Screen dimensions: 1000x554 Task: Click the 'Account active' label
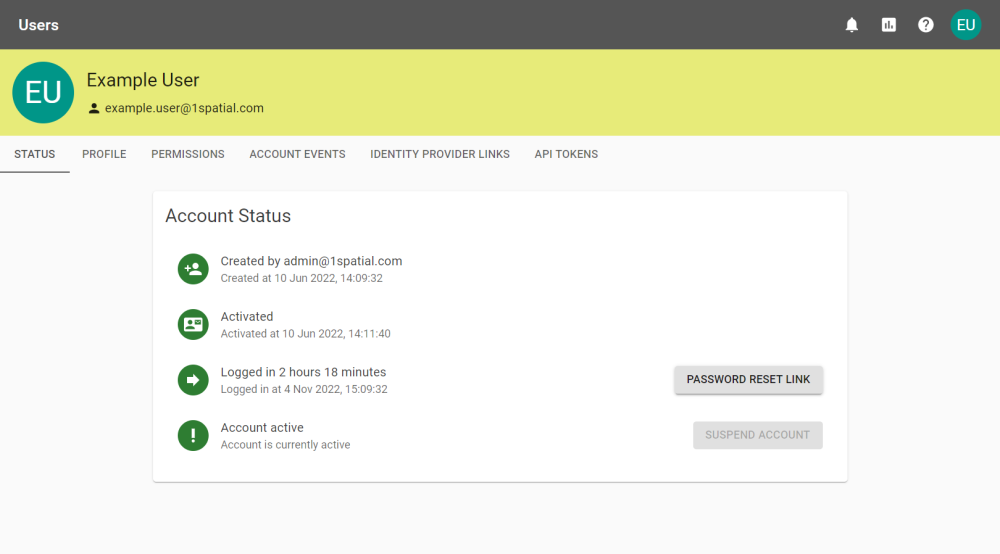(262, 428)
